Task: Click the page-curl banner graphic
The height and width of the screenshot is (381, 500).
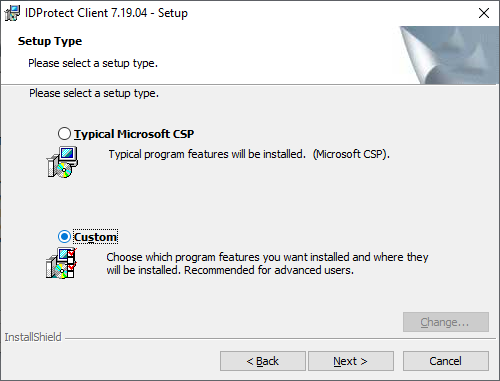Action: [x=449, y=55]
